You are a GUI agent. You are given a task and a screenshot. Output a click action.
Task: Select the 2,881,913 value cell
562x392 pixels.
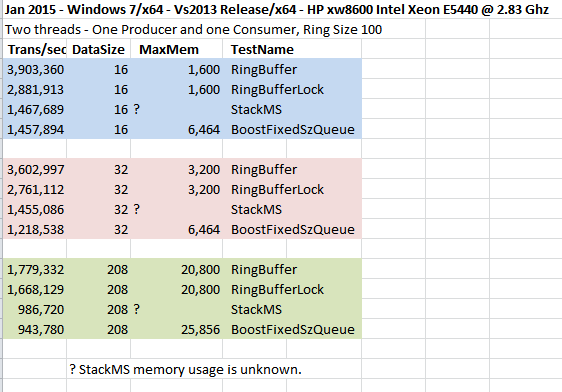point(35,89)
